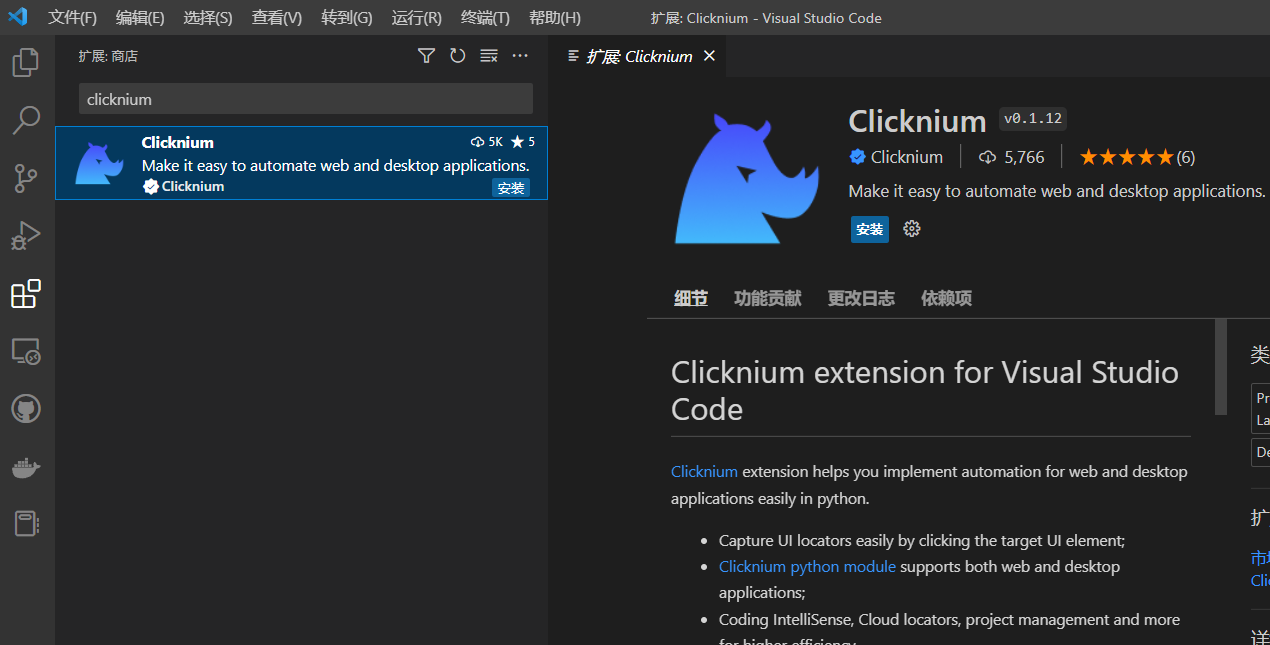Open the Remote Explorer sidebar
The height and width of the screenshot is (645, 1270).
coord(25,351)
